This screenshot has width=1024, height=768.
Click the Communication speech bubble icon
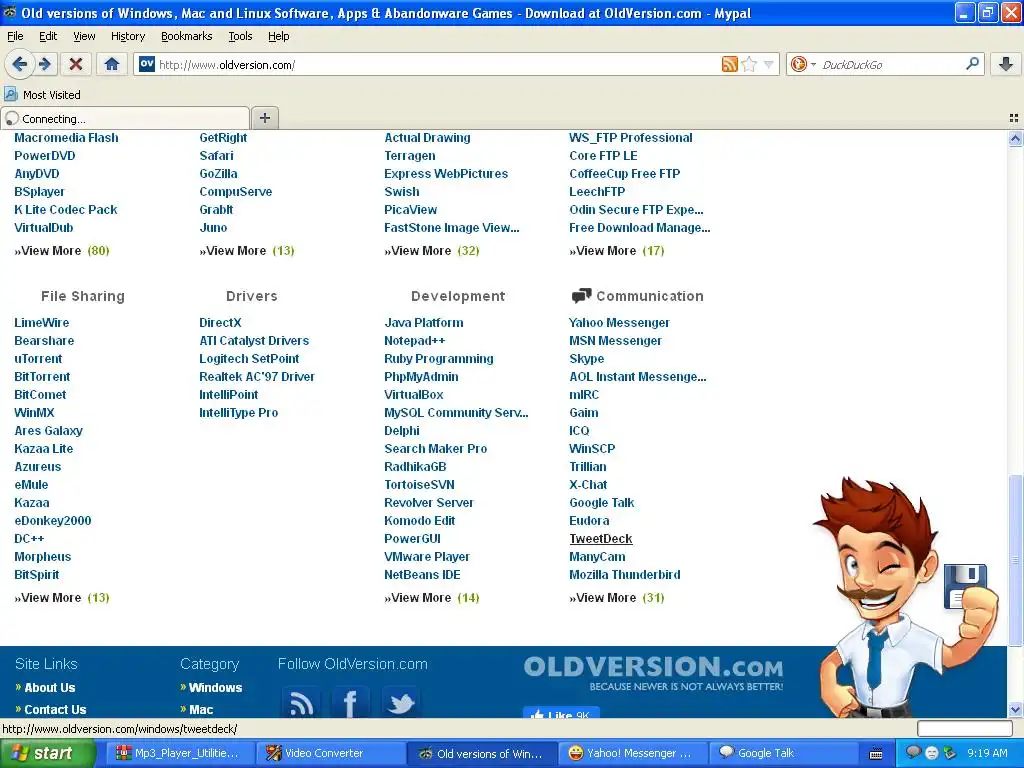click(x=581, y=296)
